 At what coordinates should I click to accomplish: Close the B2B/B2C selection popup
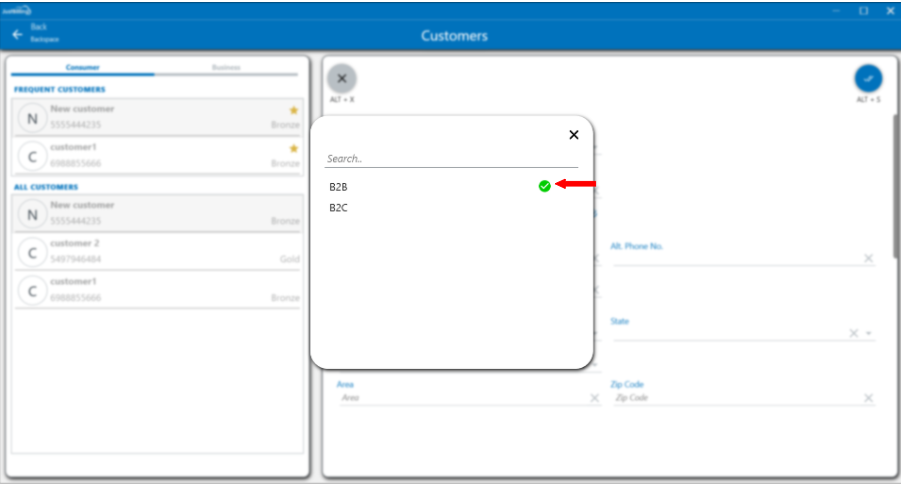[573, 135]
